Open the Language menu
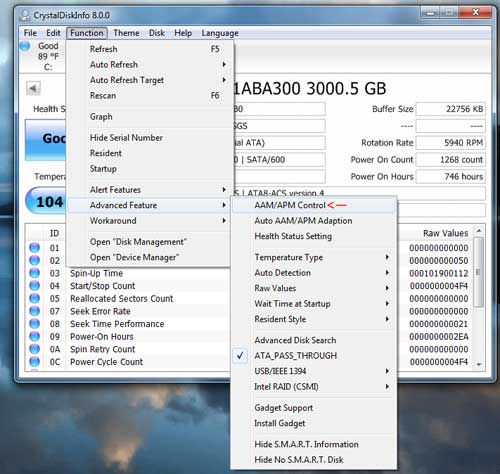Viewport: 500px width, 474px height. [220, 33]
